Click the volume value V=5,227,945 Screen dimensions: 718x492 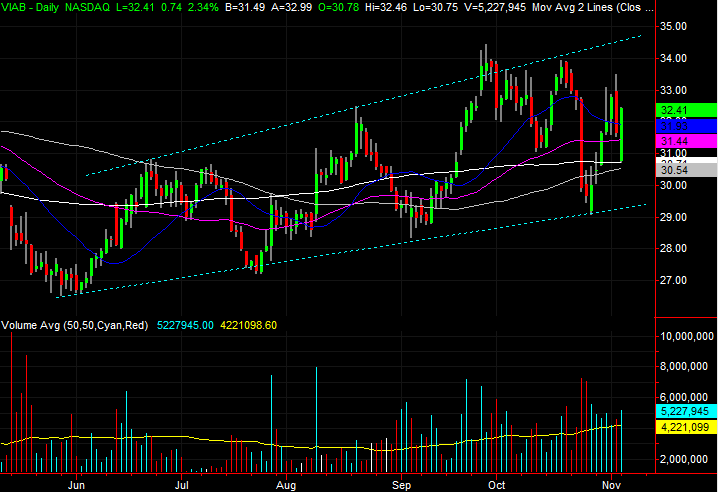(x=495, y=7)
